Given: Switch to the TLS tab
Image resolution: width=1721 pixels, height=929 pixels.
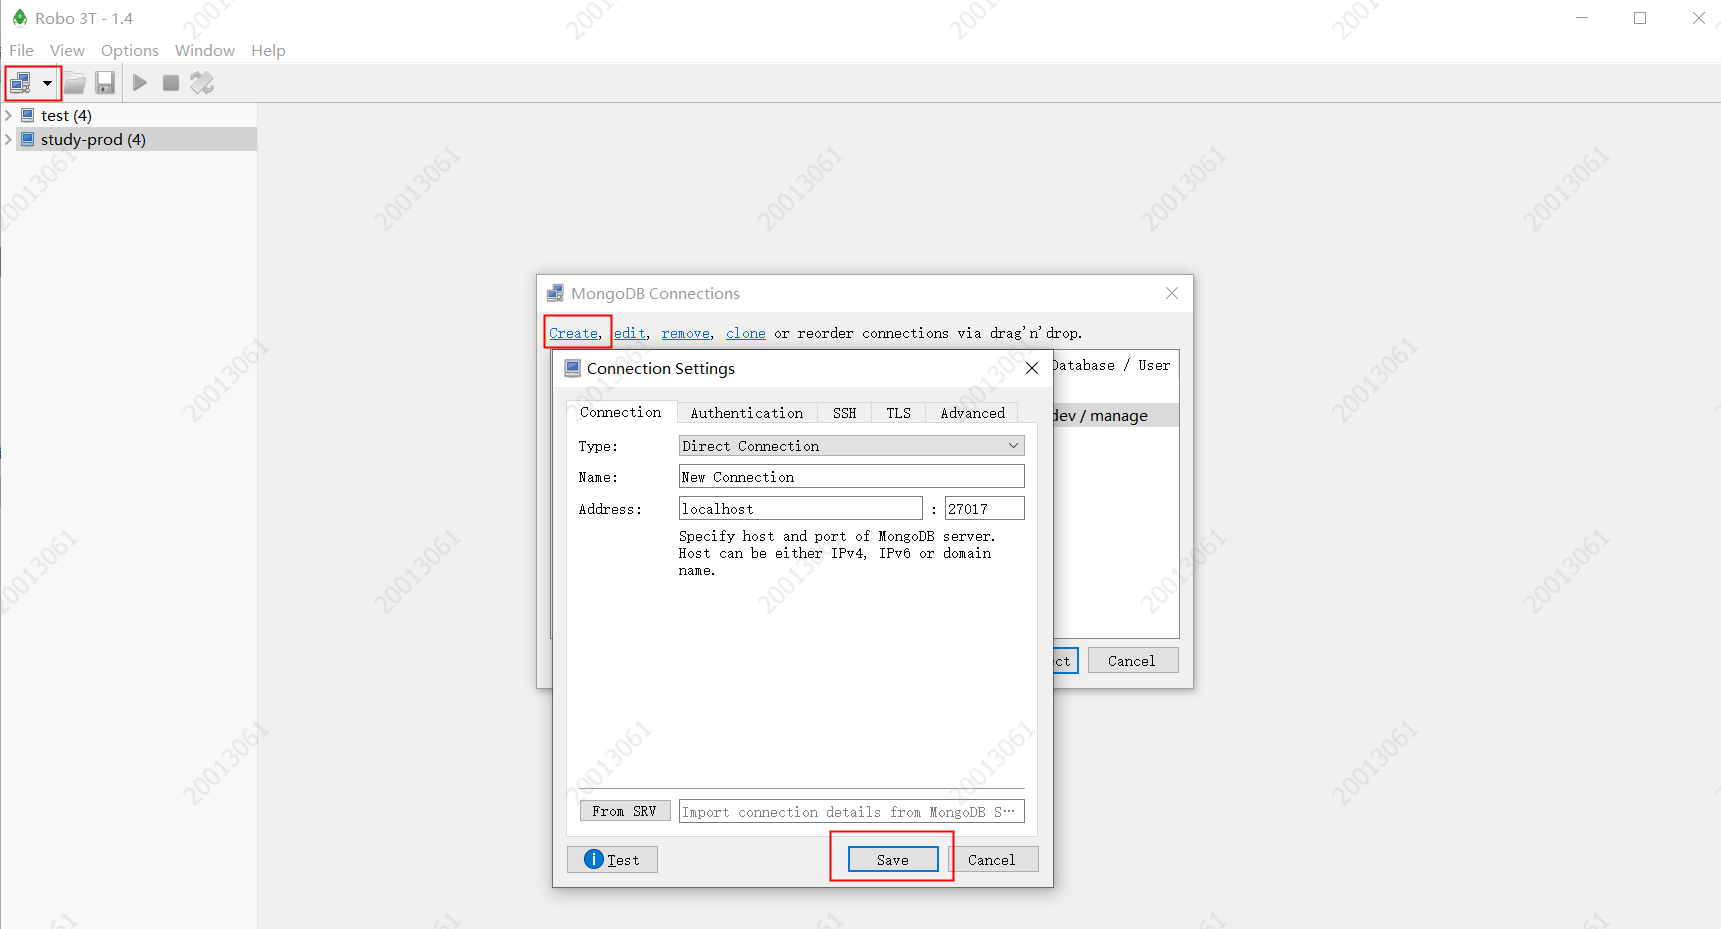Looking at the screenshot, I should click(899, 413).
